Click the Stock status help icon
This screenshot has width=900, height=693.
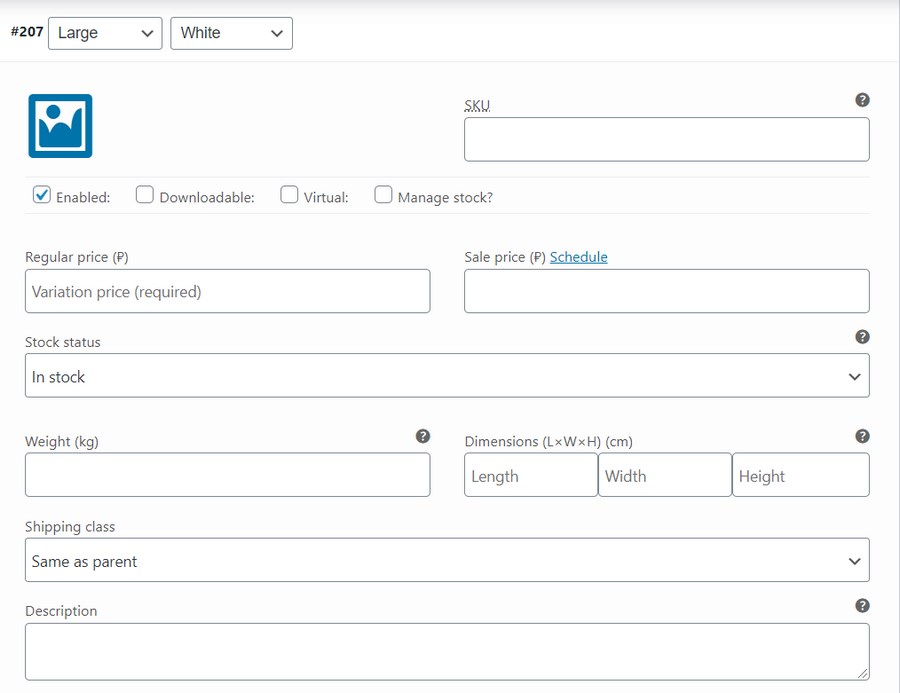[x=862, y=336]
